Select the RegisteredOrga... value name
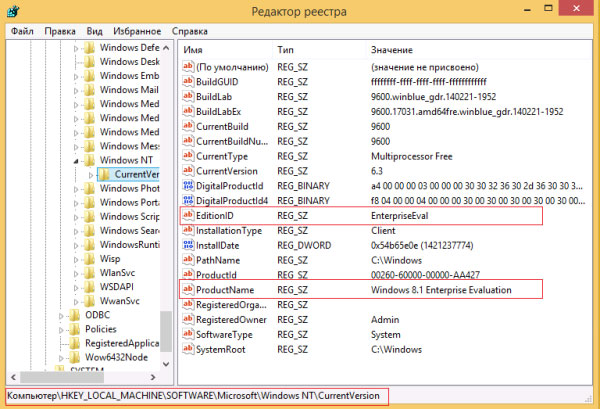 pyautogui.click(x=231, y=305)
